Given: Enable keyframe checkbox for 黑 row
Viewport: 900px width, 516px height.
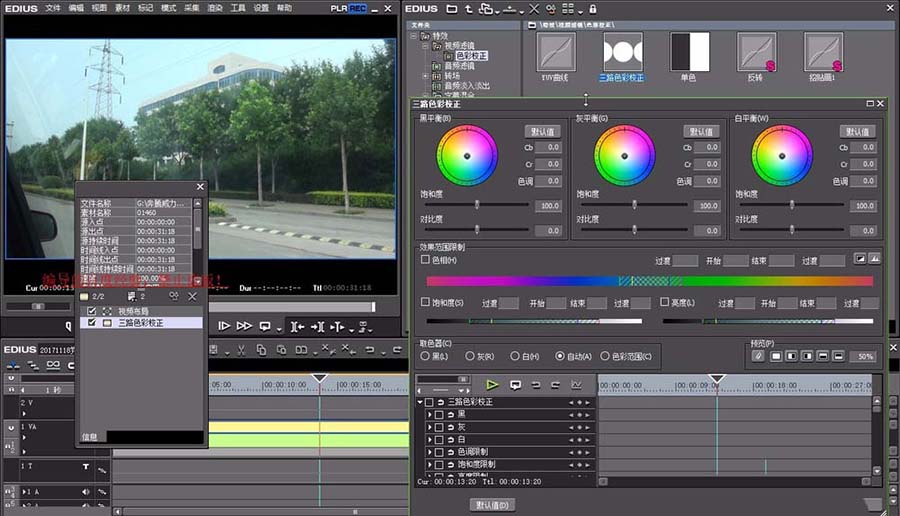Looking at the screenshot, I should pyautogui.click(x=439, y=414).
